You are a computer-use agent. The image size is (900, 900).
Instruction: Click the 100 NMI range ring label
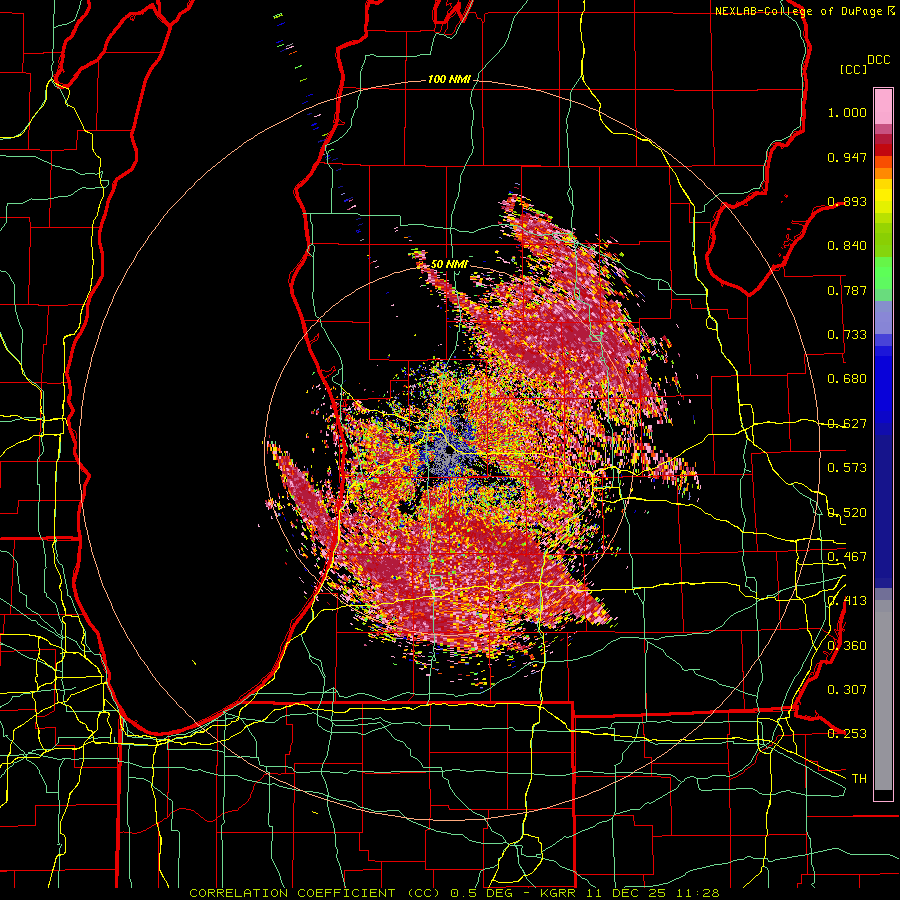pos(449,79)
